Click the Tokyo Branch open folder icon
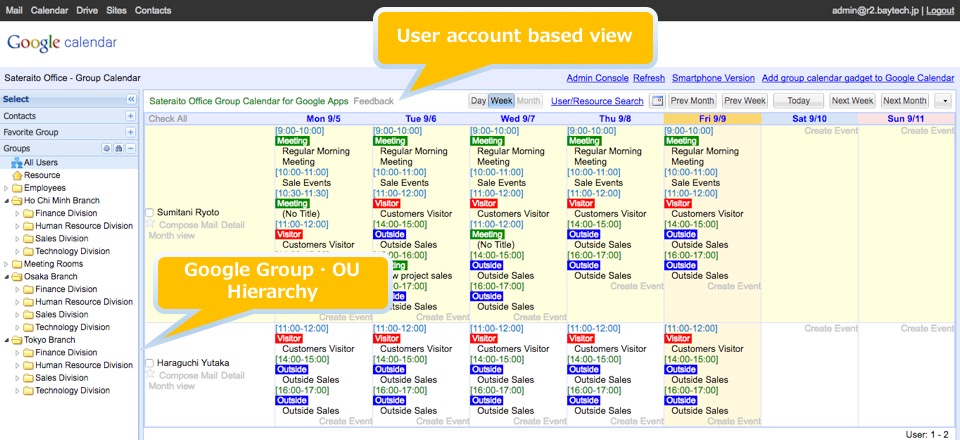This screenshot has height=440, width=960. pos(17,340)
